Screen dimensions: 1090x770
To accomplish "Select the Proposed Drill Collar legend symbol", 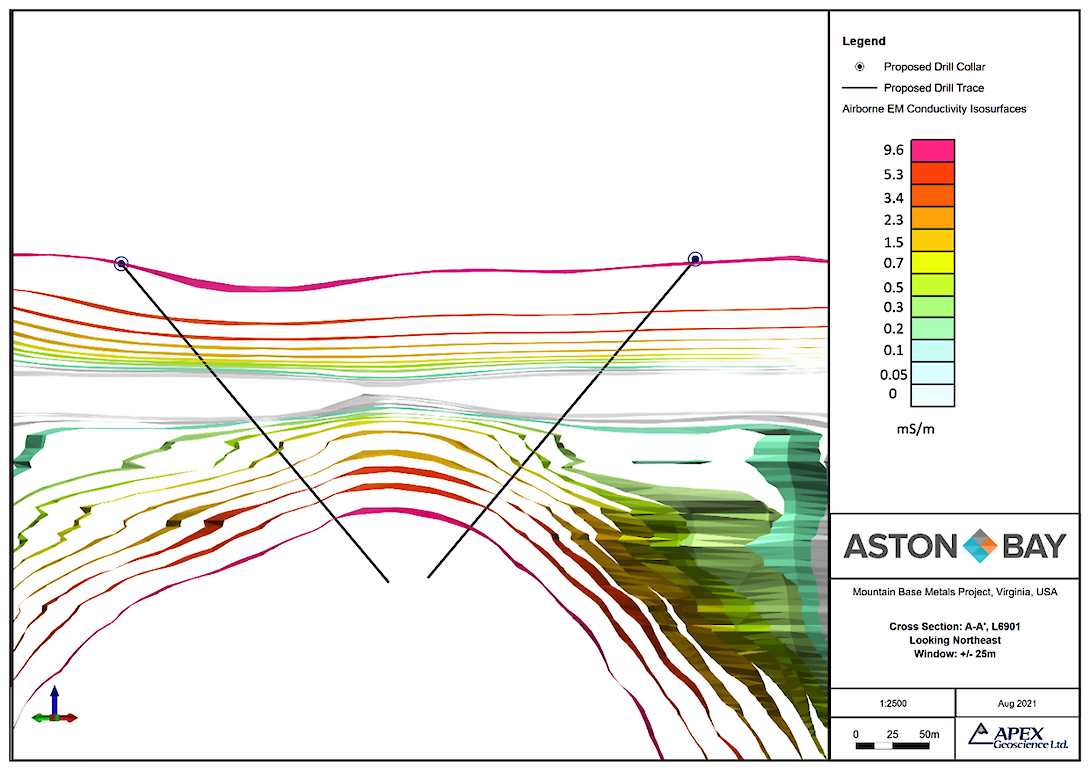I will (x=861, y=67).
